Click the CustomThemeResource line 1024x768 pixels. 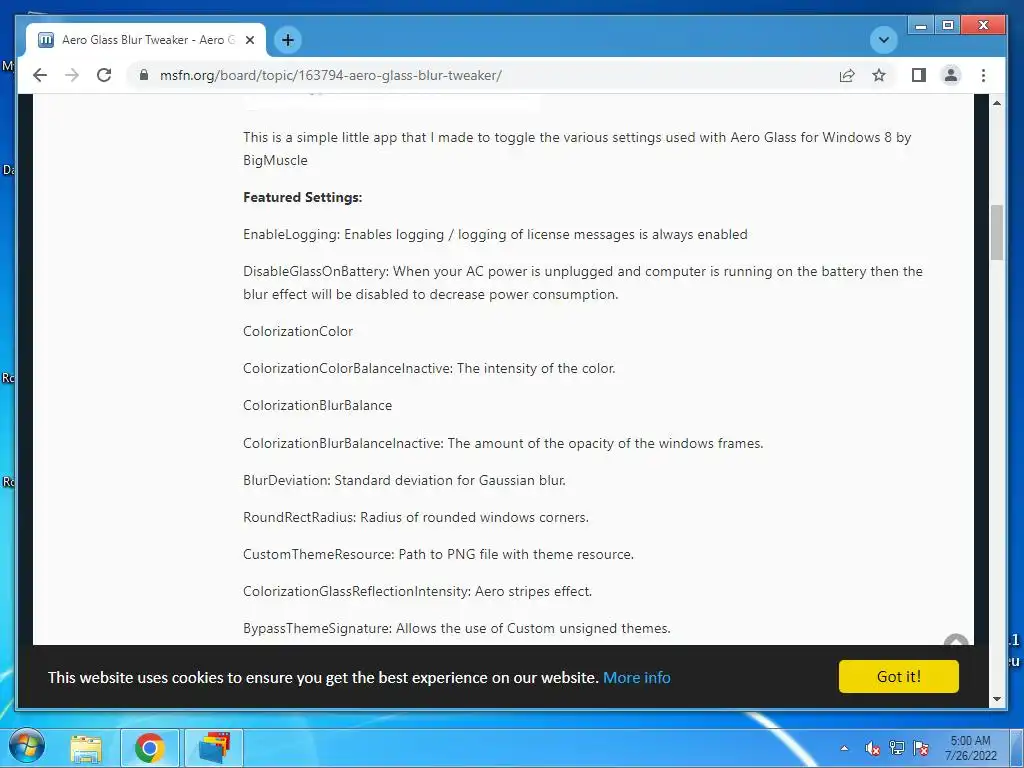pos(438,554)
